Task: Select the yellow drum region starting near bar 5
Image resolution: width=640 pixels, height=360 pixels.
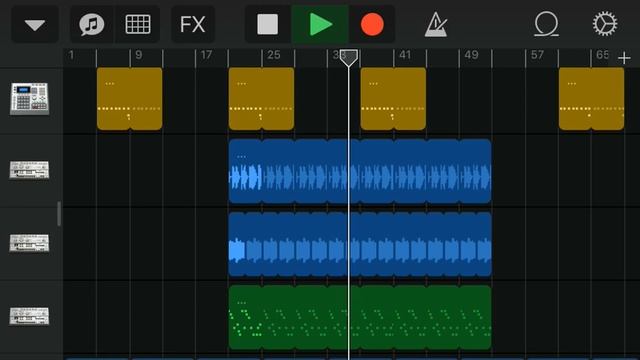Action: point(130,99)
